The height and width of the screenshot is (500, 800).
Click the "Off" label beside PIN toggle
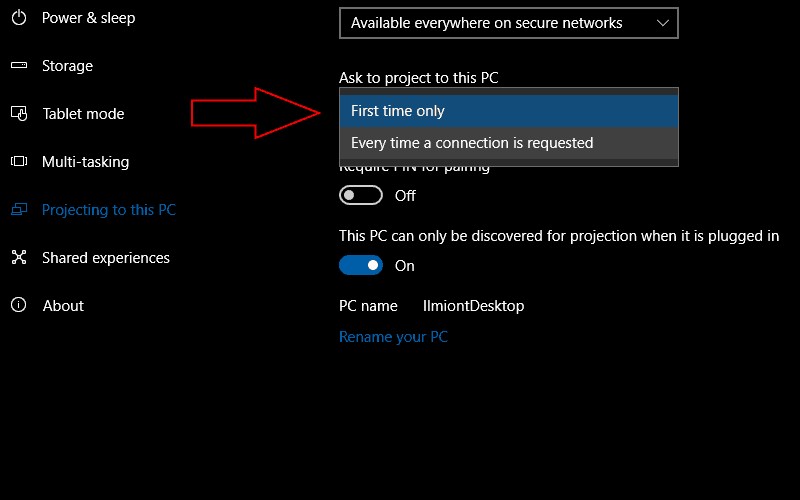tap(405, 196)
